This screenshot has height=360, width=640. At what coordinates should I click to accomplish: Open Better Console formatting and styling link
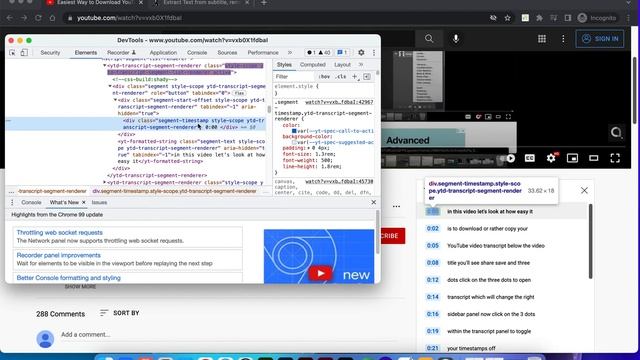click(69, 278)
